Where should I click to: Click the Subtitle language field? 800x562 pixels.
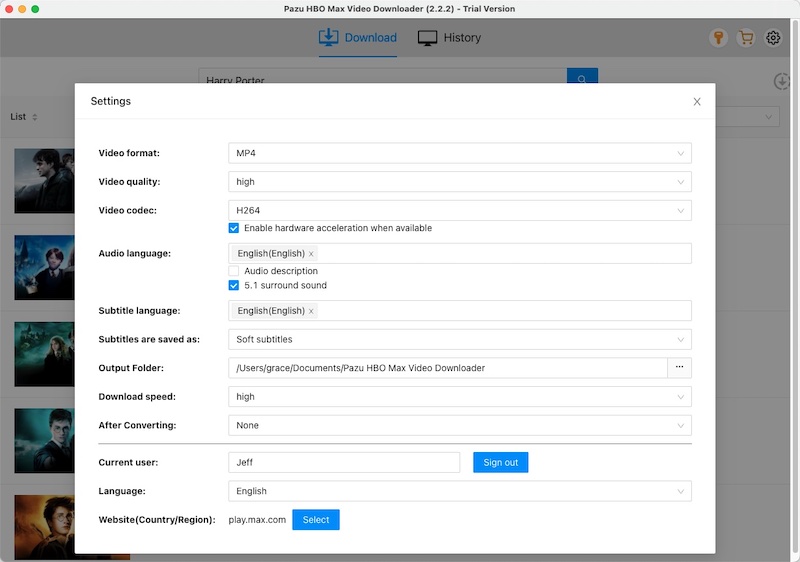pyautogui.click(x=460, y=311)
